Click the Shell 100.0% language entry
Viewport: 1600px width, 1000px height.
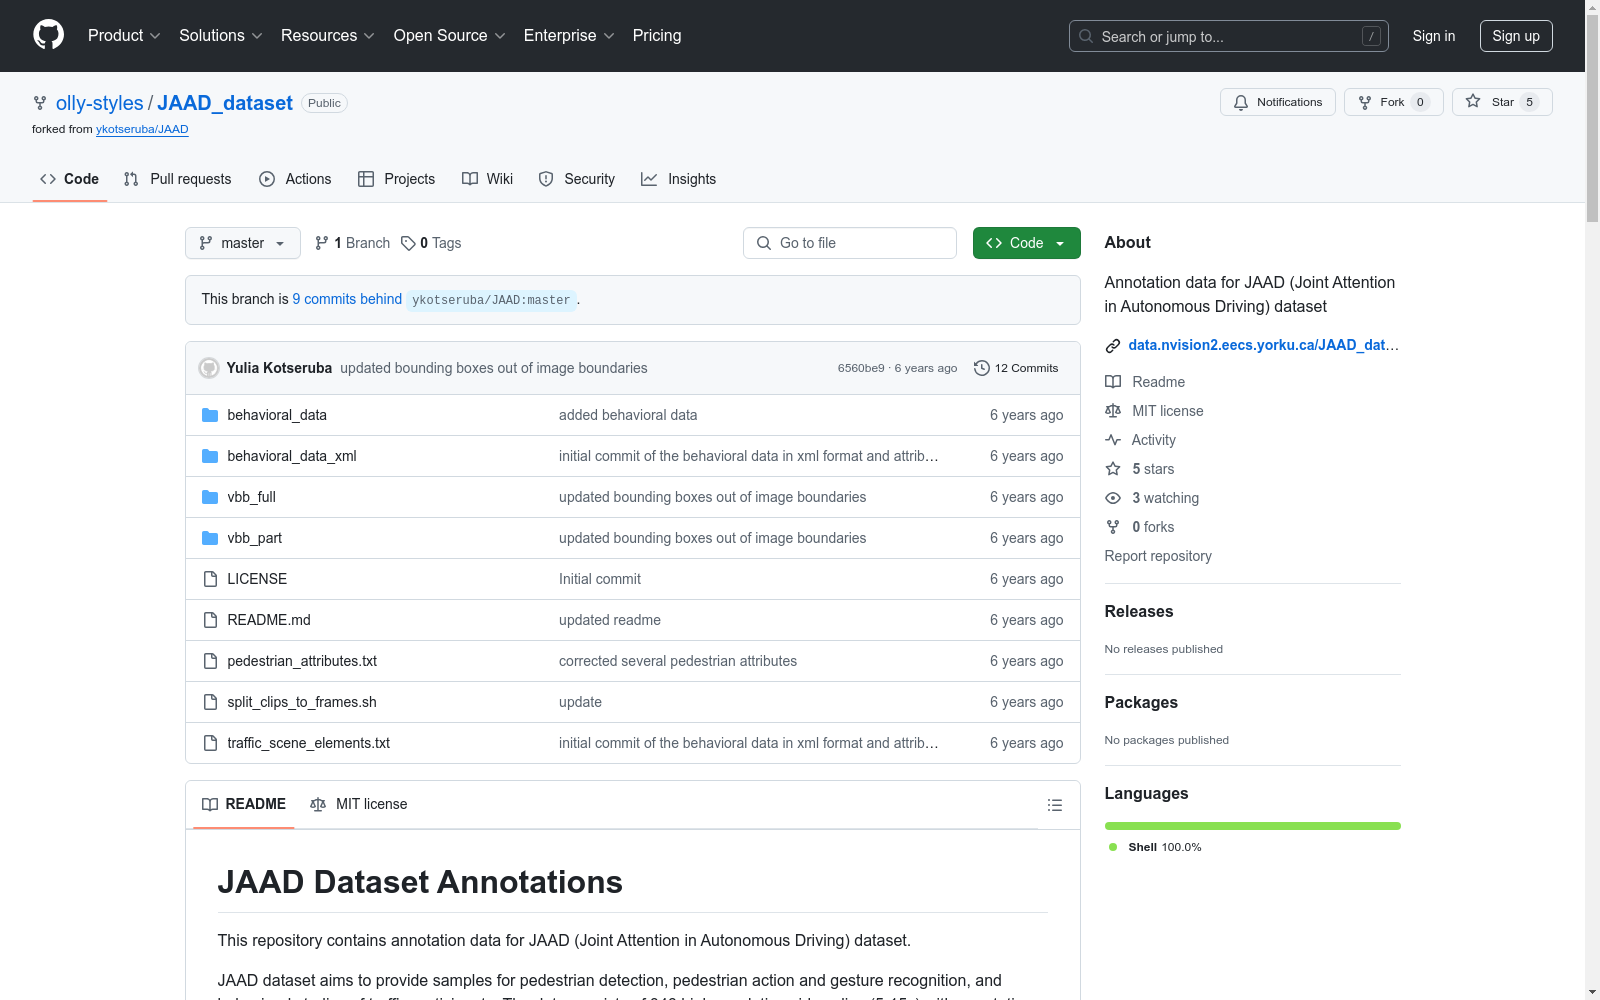click(x=1155, y=847)
